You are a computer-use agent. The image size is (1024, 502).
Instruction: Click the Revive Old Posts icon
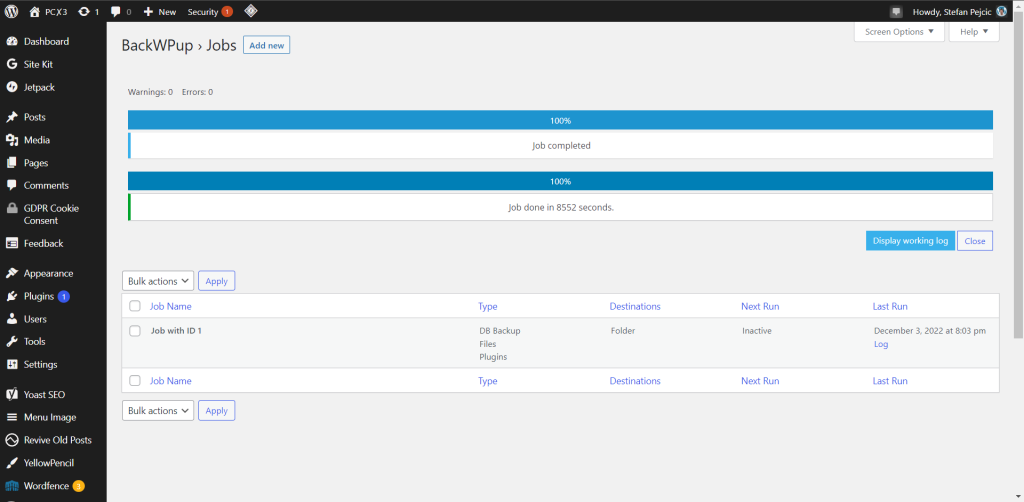tap(12, 440)
